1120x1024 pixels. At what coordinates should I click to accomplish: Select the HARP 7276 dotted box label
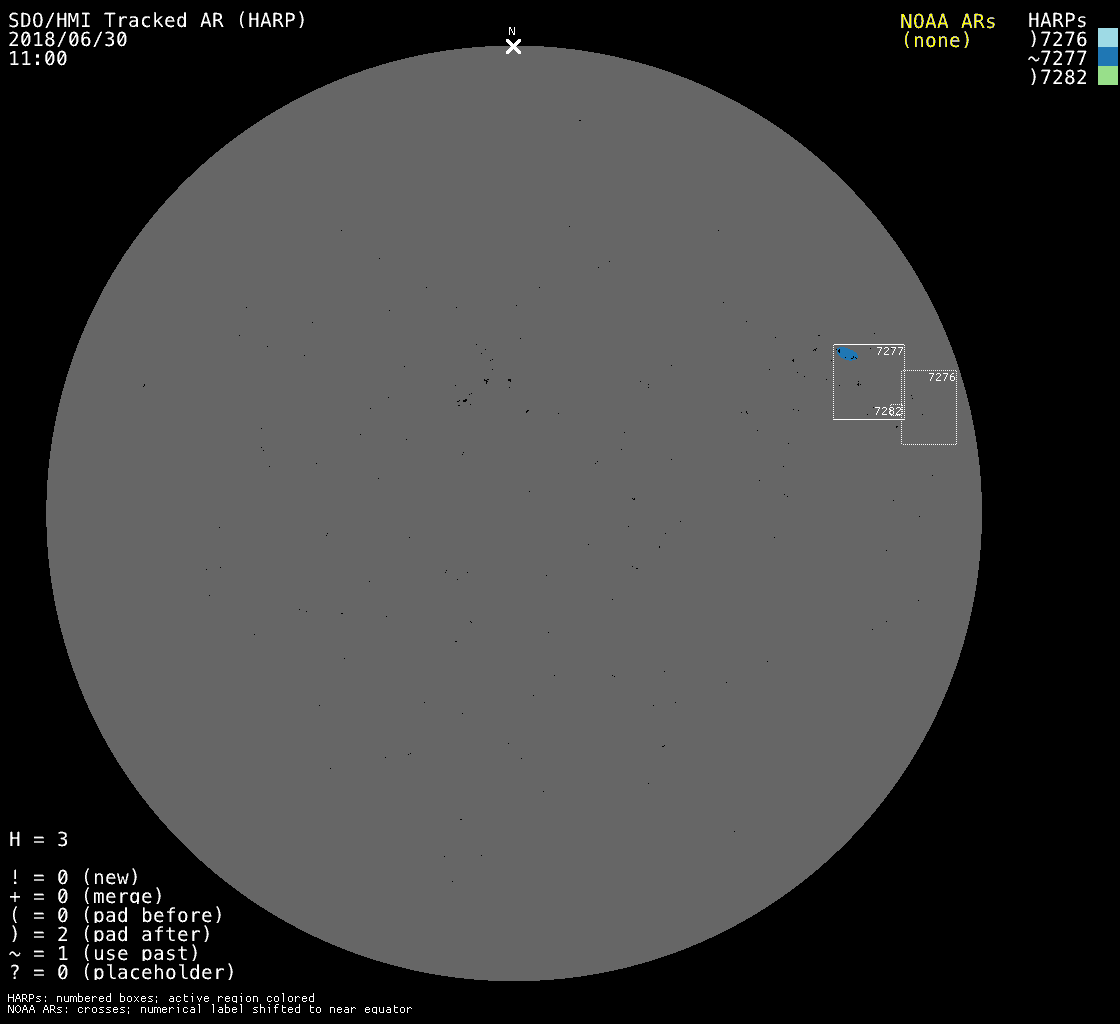[941, 377]
